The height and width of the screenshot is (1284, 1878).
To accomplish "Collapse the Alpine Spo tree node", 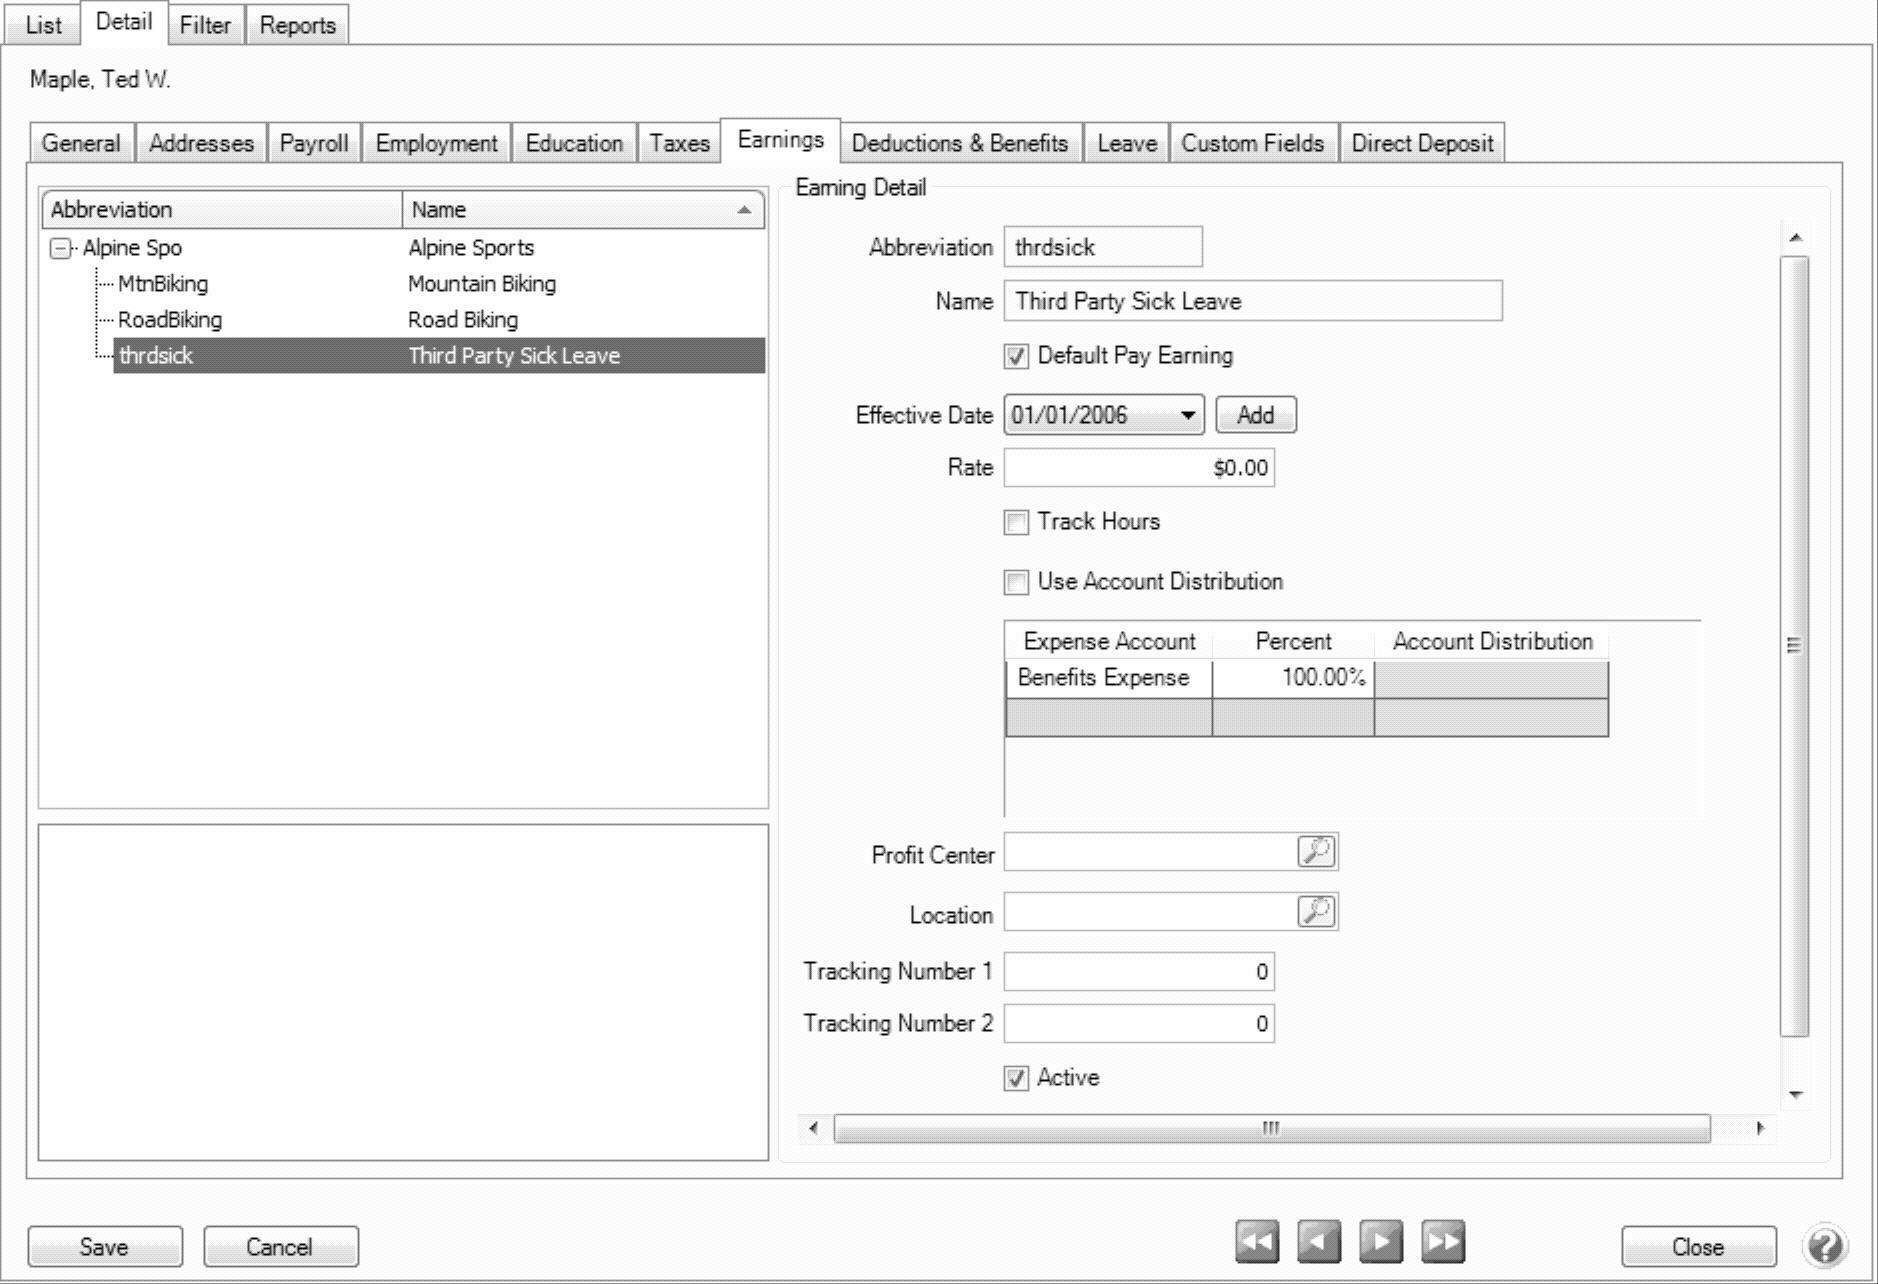I will click(x=61, y=248).
